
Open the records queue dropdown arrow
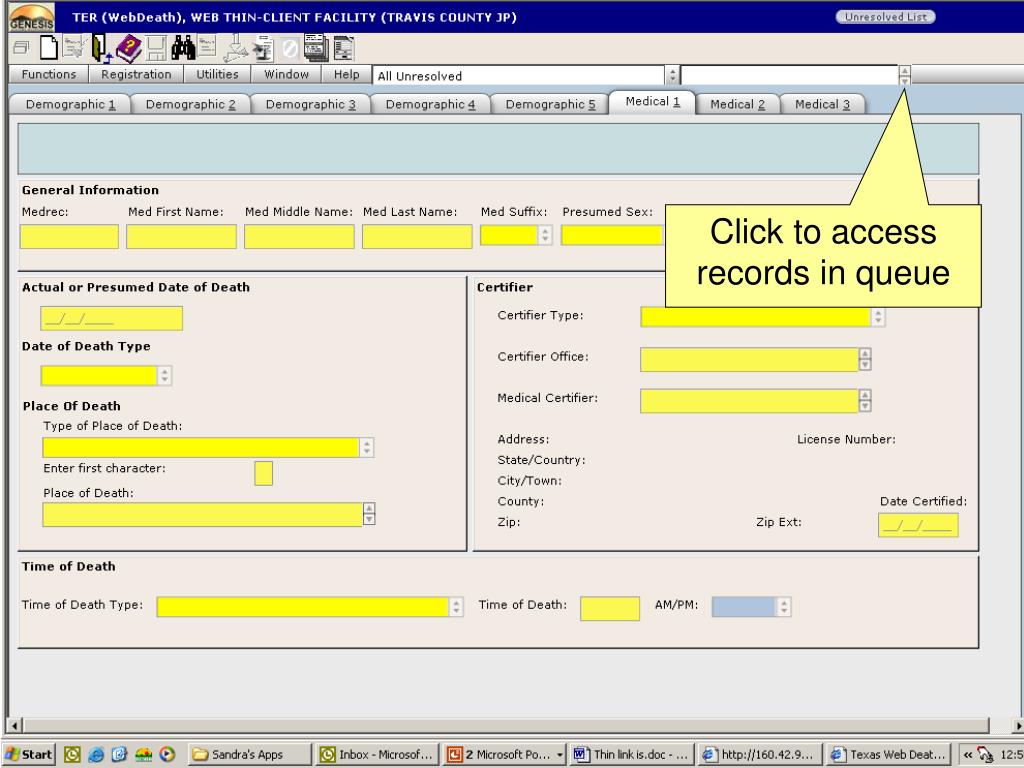[904, 76]
